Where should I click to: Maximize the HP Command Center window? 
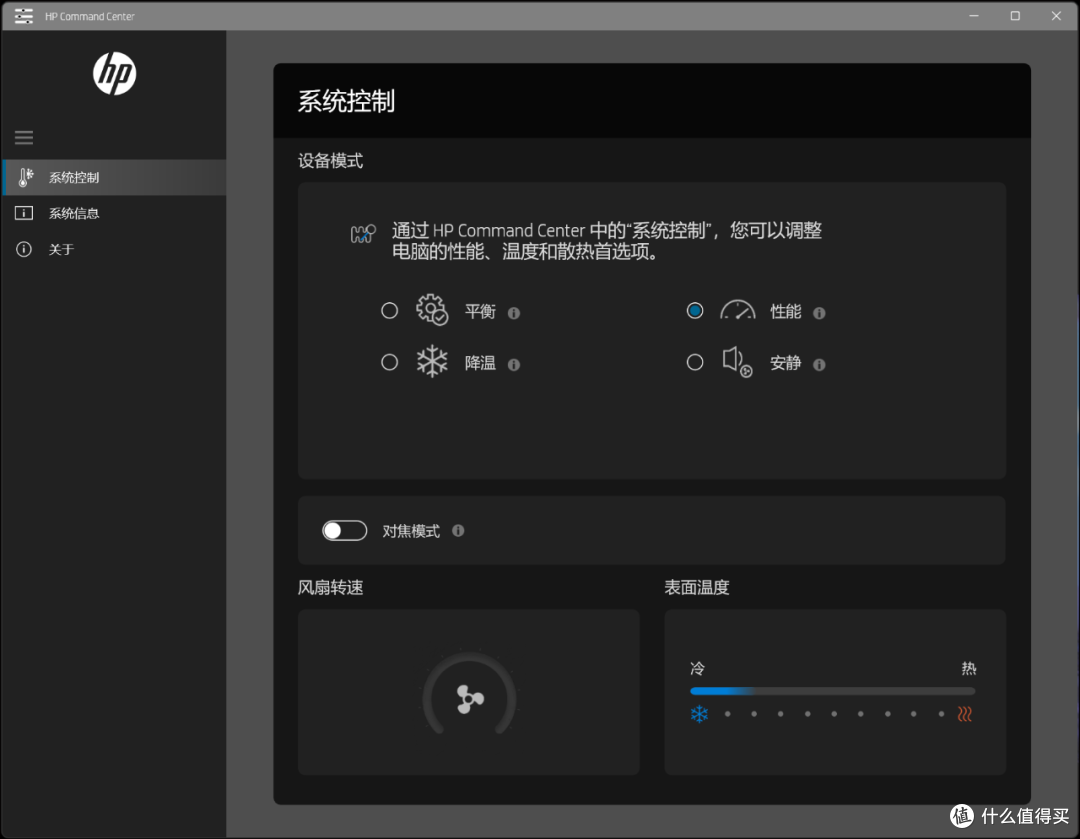(x=1015, y=15)
